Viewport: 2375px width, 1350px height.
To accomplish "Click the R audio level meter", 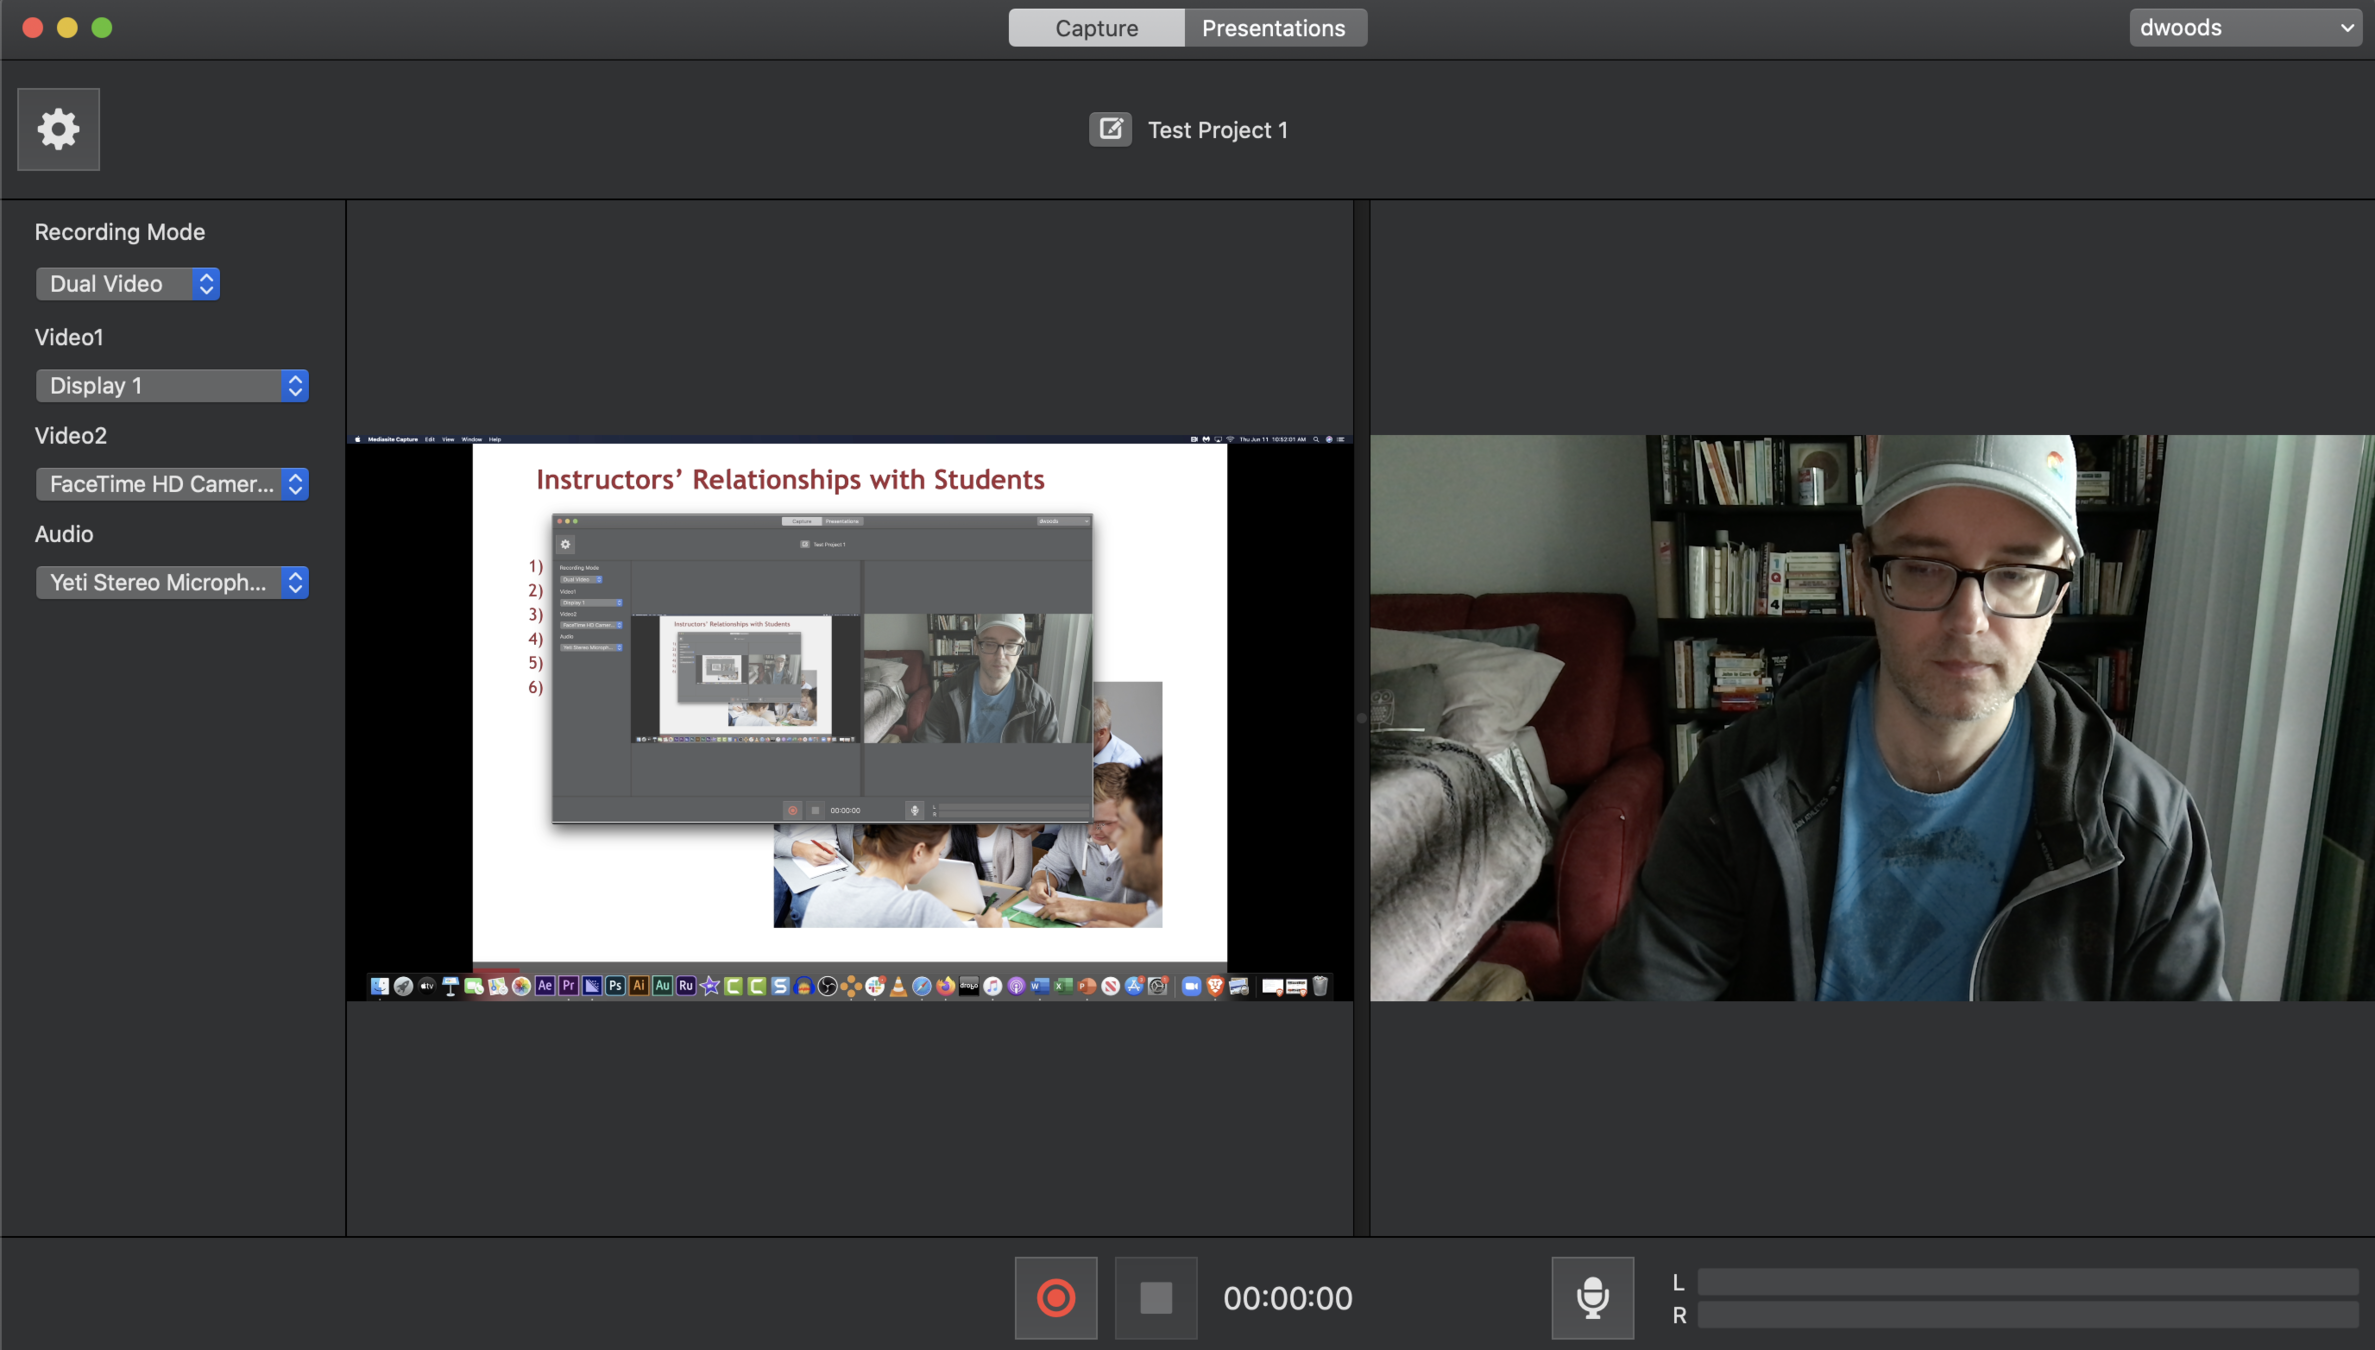I will (2027, 1315).
